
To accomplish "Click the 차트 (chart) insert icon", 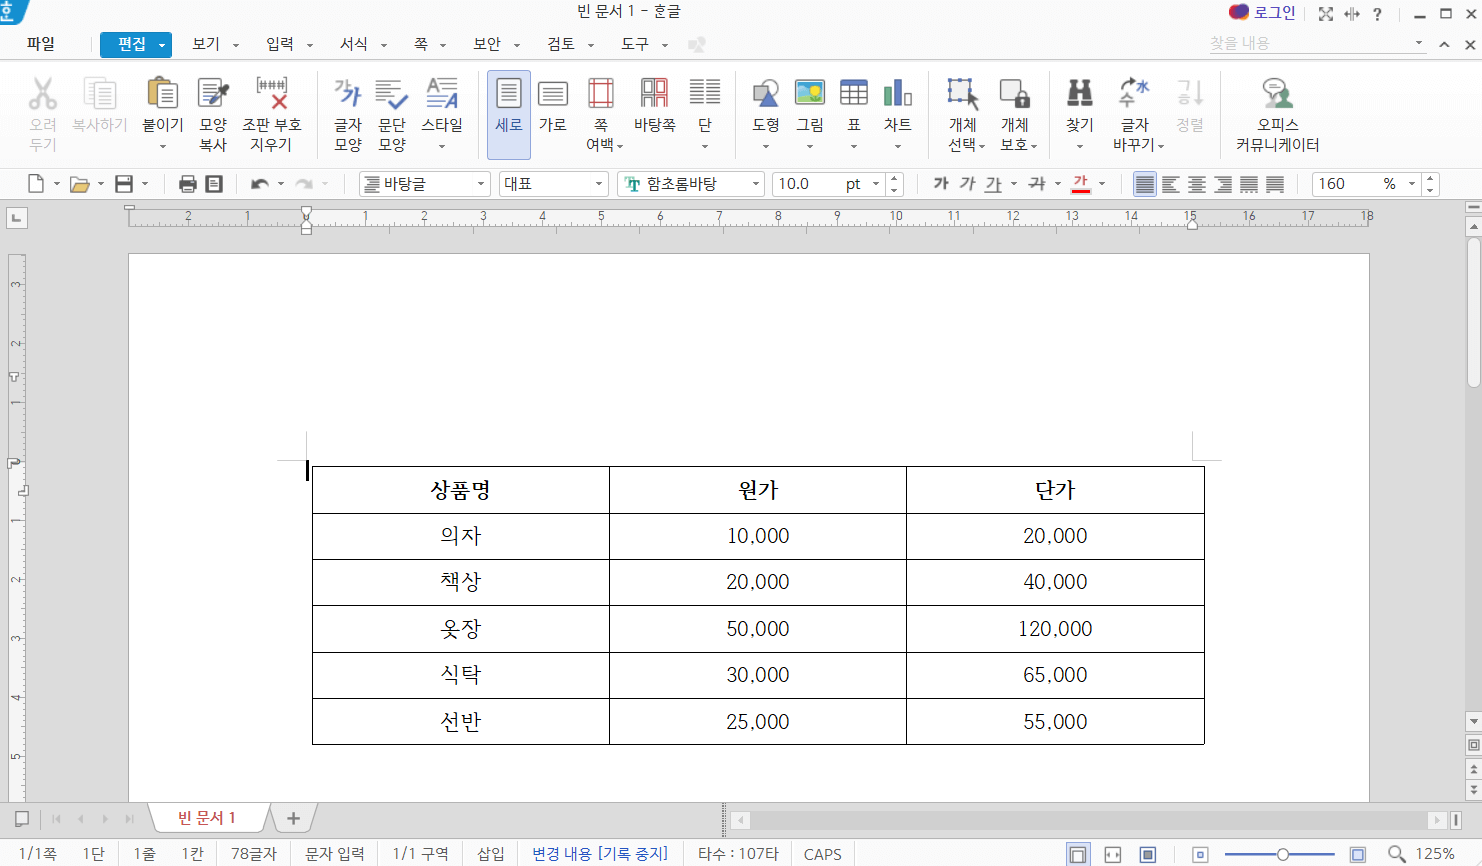I will (x=897, y=94).
